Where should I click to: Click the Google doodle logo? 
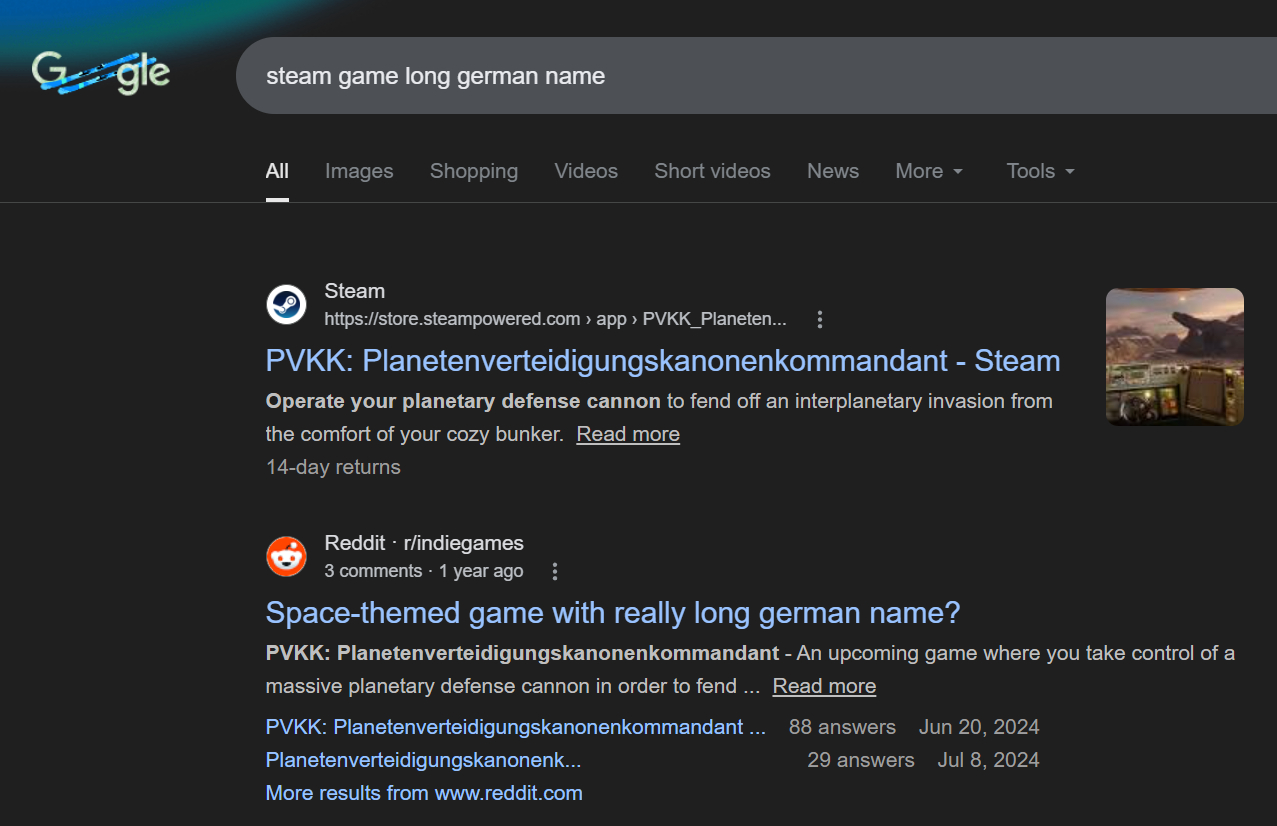[x=101, y=73]
